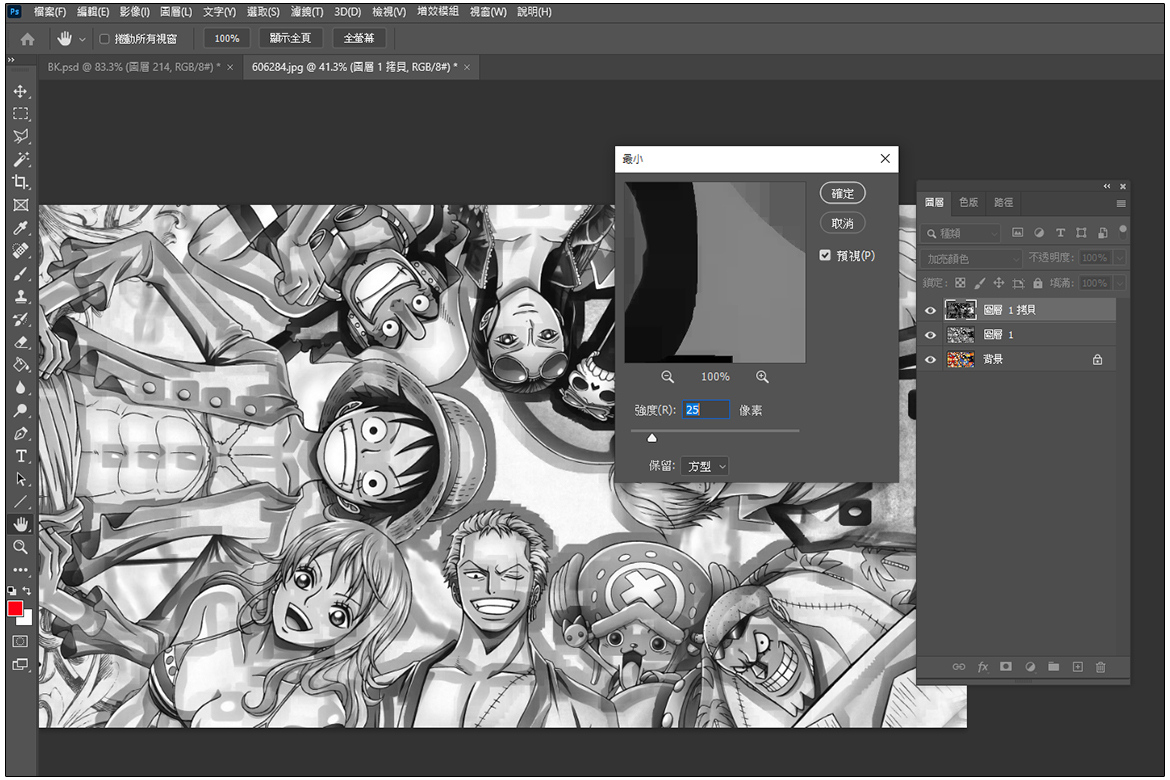Select the Dodge tool
The image size is (1170, 780).
click(20, 411)
